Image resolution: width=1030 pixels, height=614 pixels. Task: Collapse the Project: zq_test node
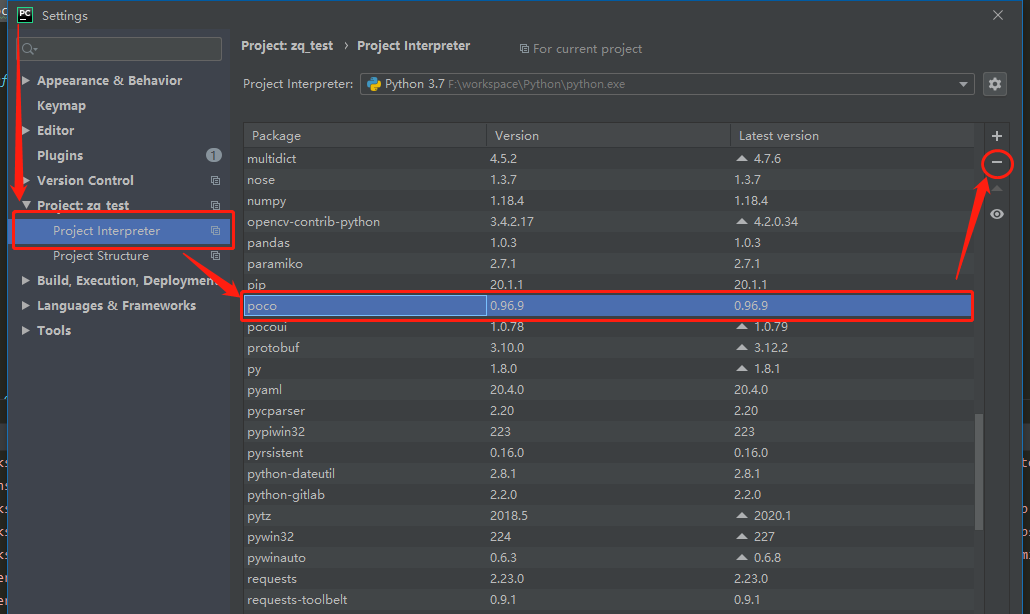pos(24,204)
